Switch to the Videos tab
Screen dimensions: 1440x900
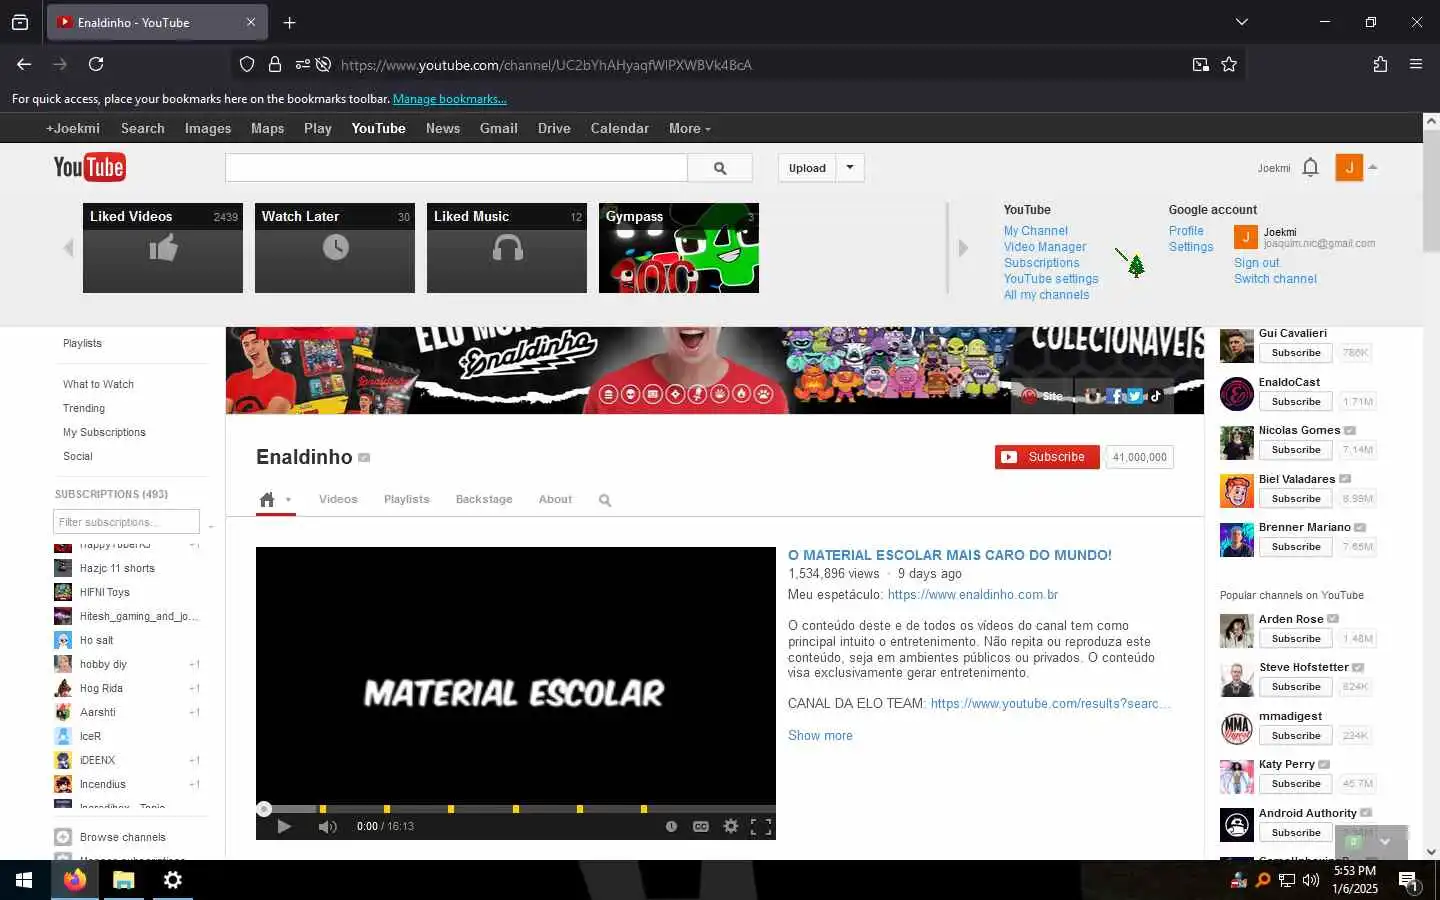[x=338, y=499]
